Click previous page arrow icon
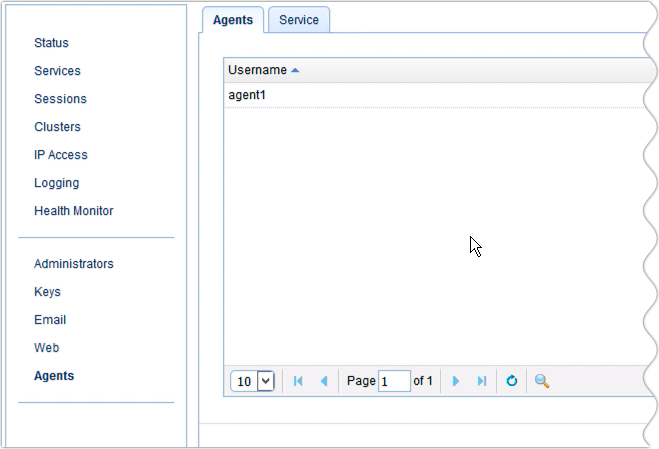The height and width of the screenshot is (449, 659). click(323, 381)
